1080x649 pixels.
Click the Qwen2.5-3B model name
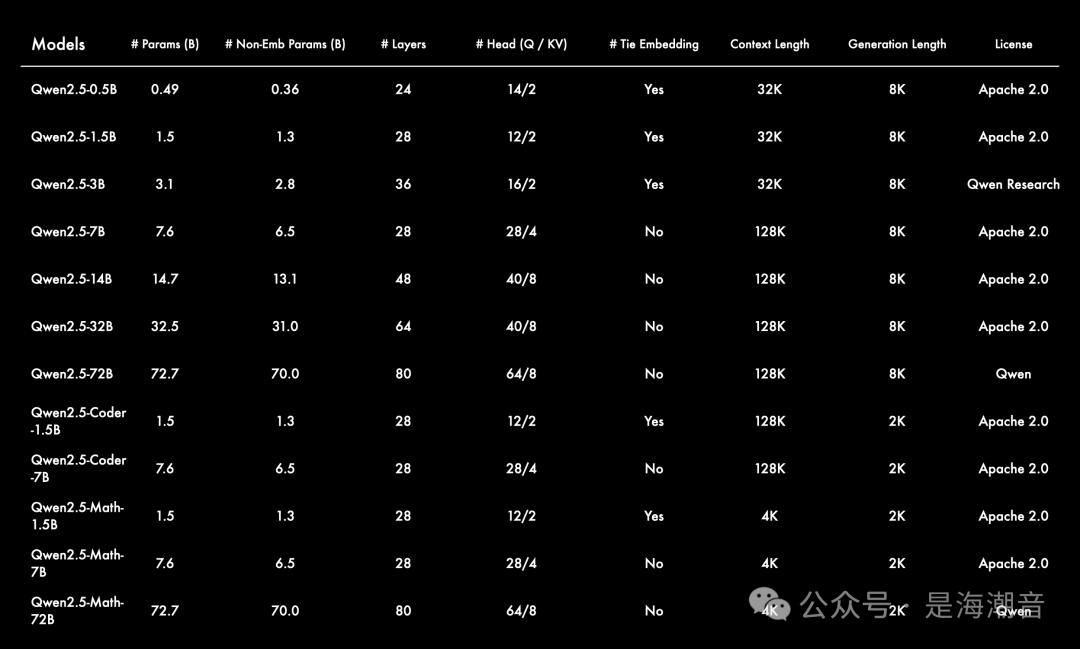(x=68, y=184)
